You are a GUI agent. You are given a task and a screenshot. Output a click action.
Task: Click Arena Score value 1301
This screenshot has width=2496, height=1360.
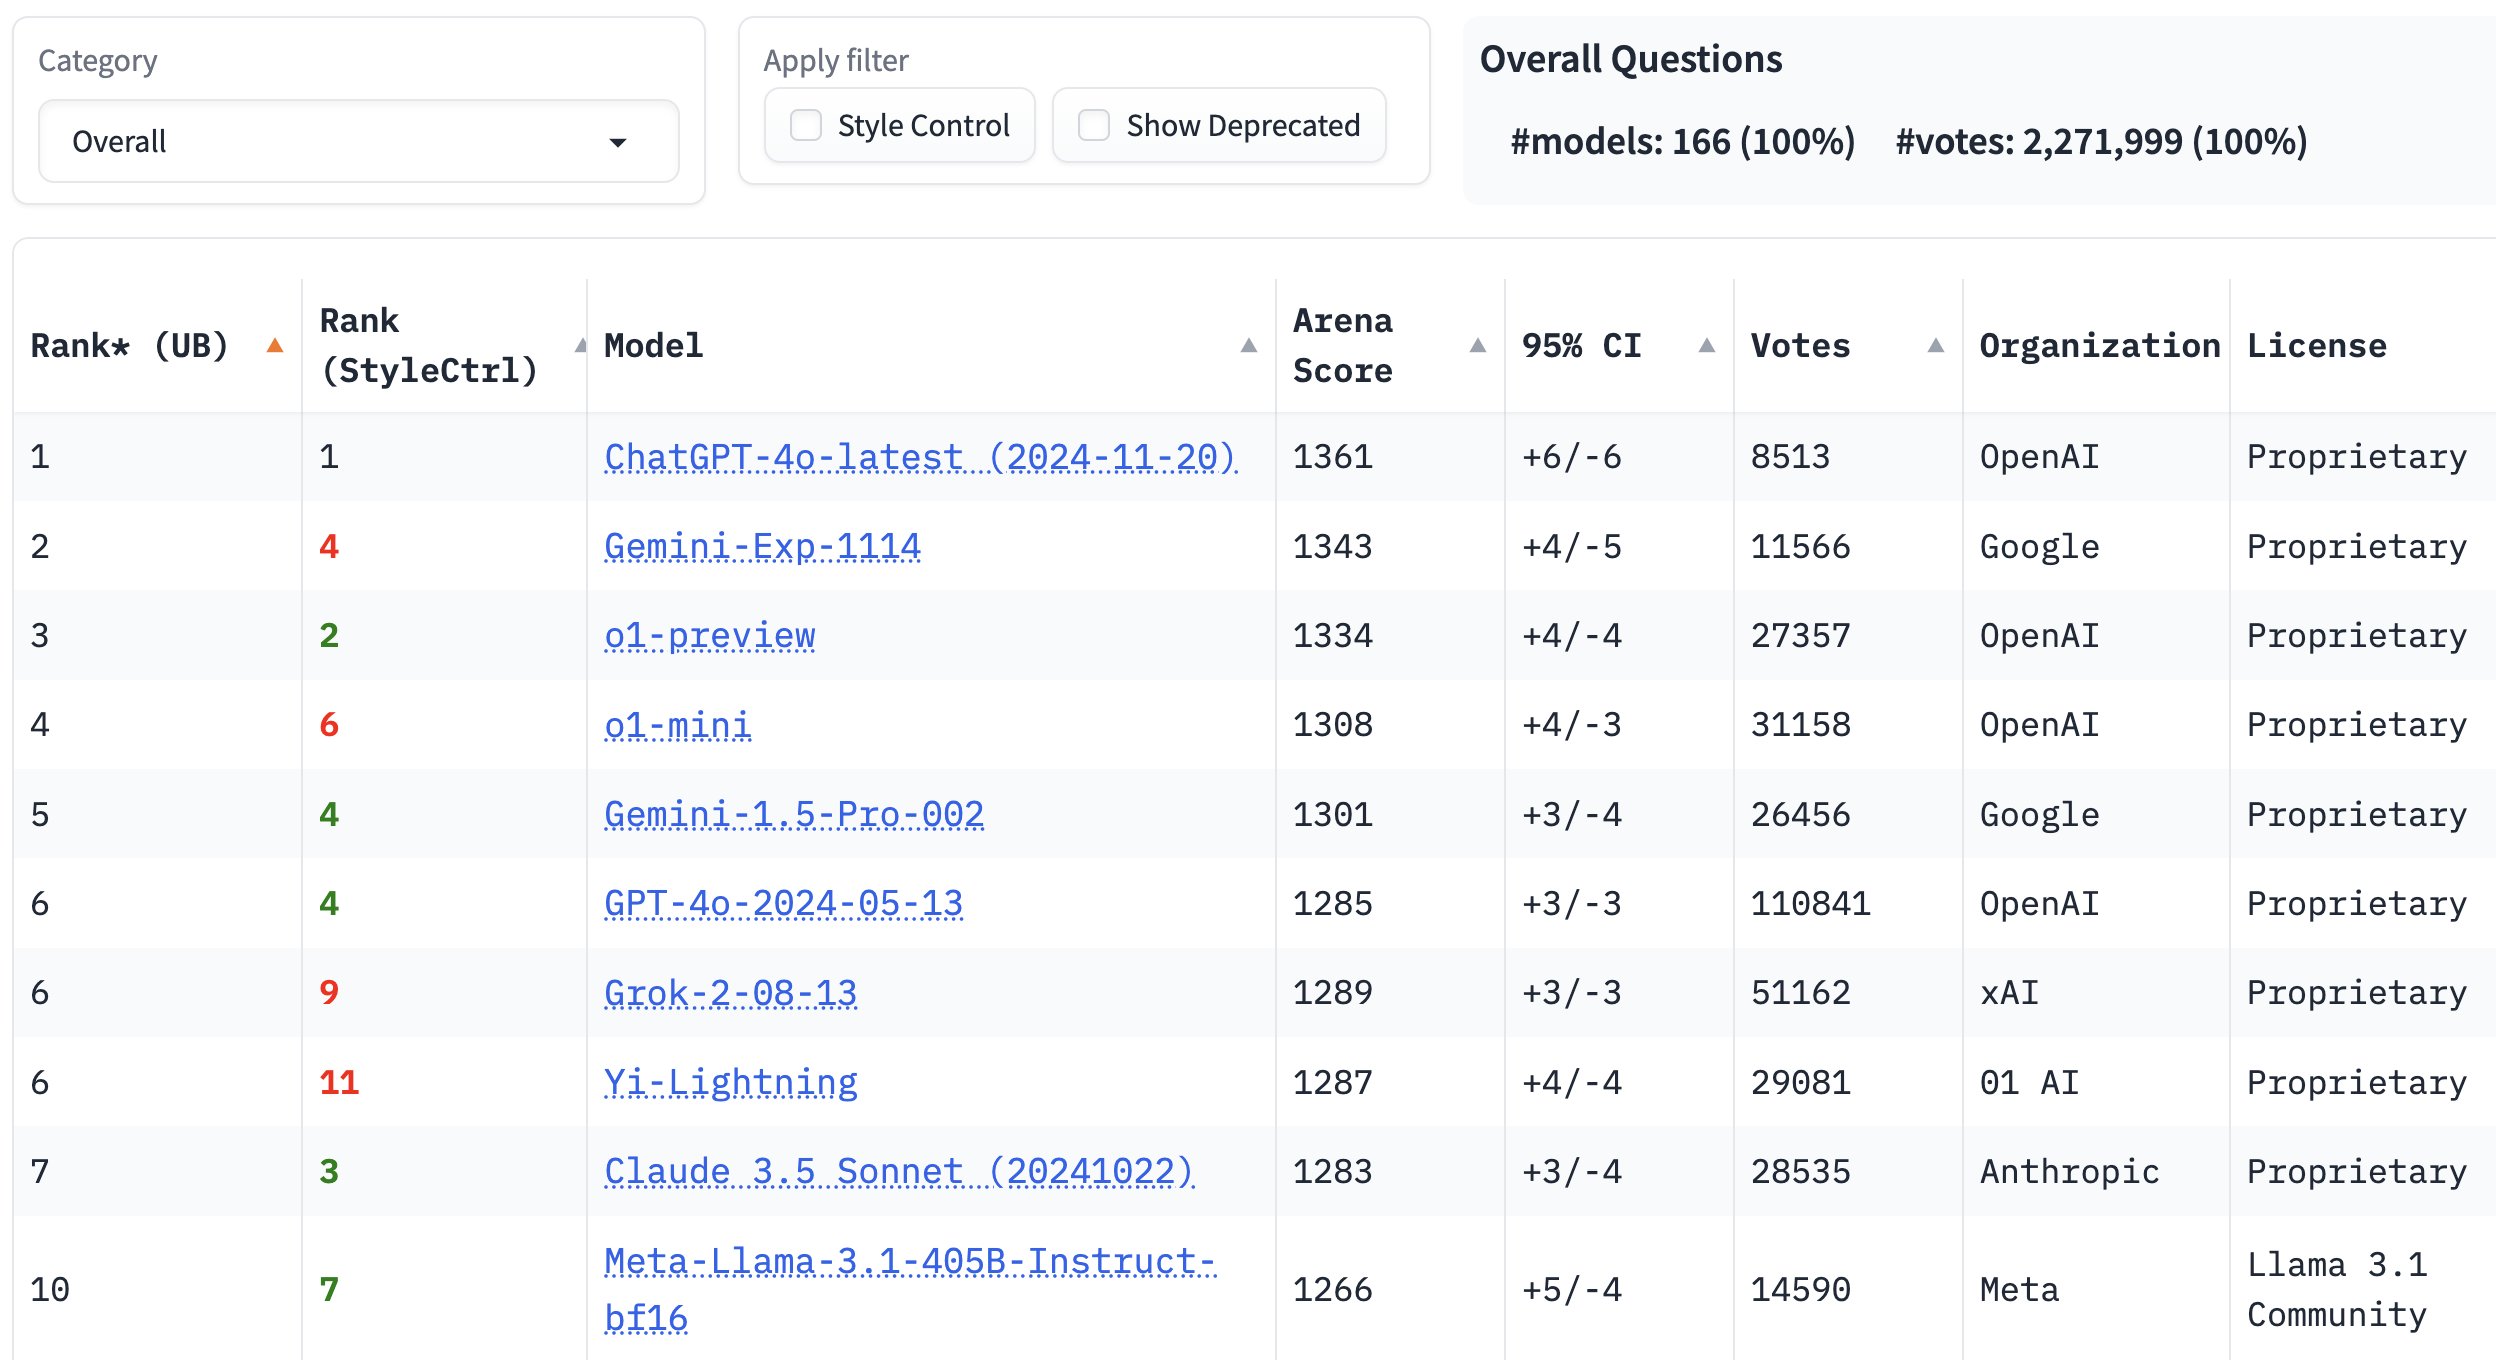click(x=1332, y=815)
